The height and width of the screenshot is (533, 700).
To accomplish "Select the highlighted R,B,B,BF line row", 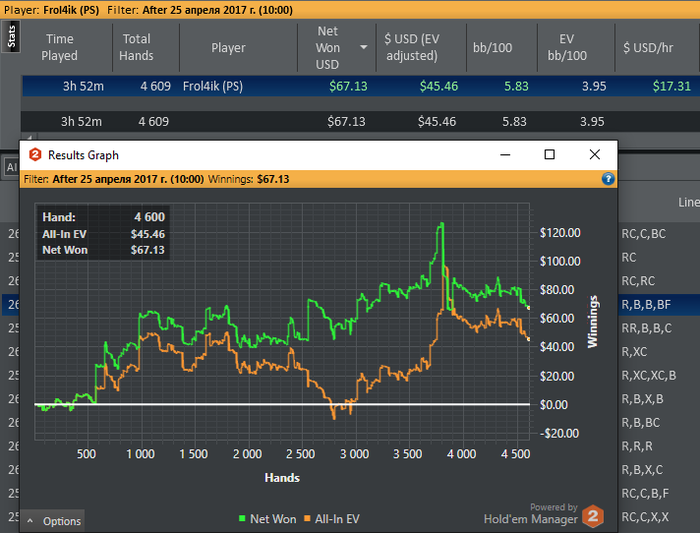I will coord(646,304).
